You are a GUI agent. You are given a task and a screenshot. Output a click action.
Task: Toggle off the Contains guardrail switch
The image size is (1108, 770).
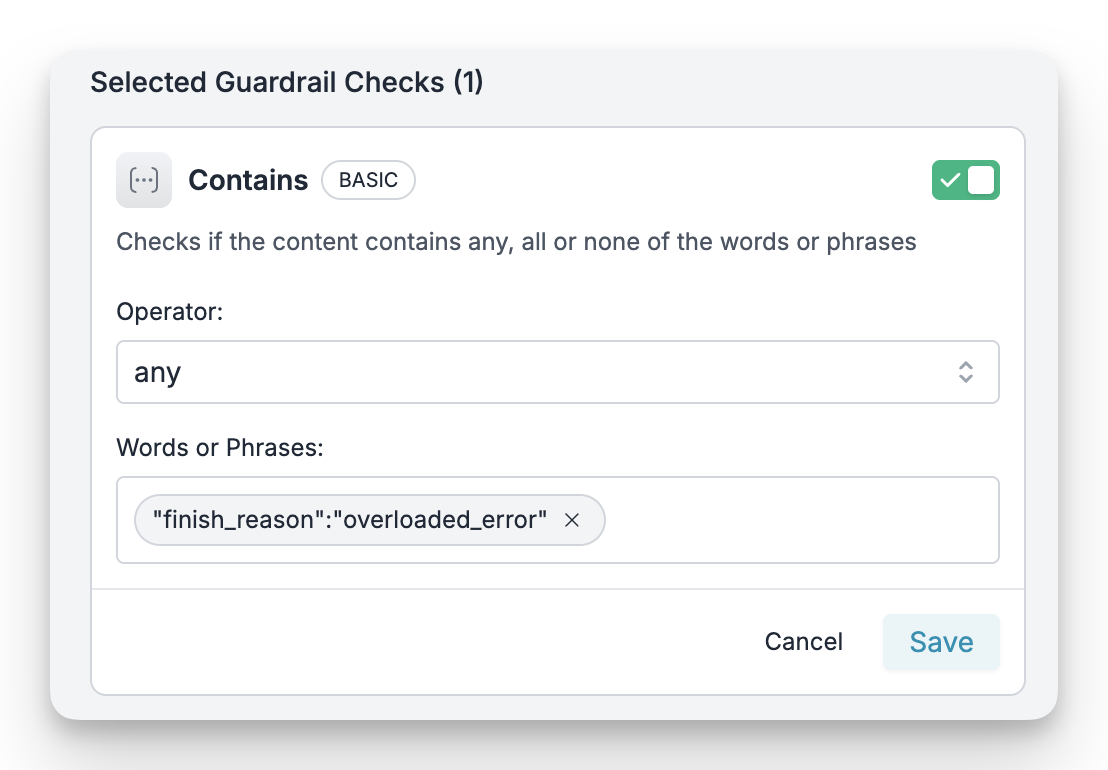tap(965, 180)
